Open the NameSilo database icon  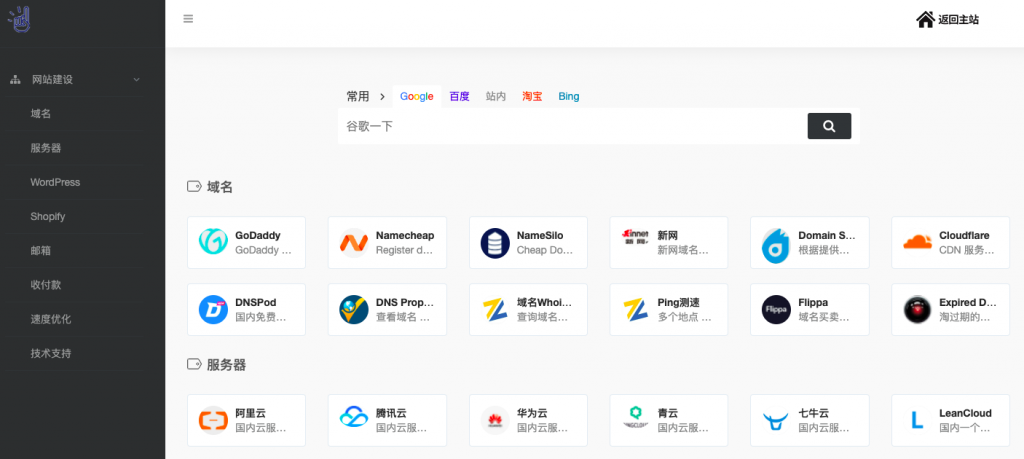(495, 242)
